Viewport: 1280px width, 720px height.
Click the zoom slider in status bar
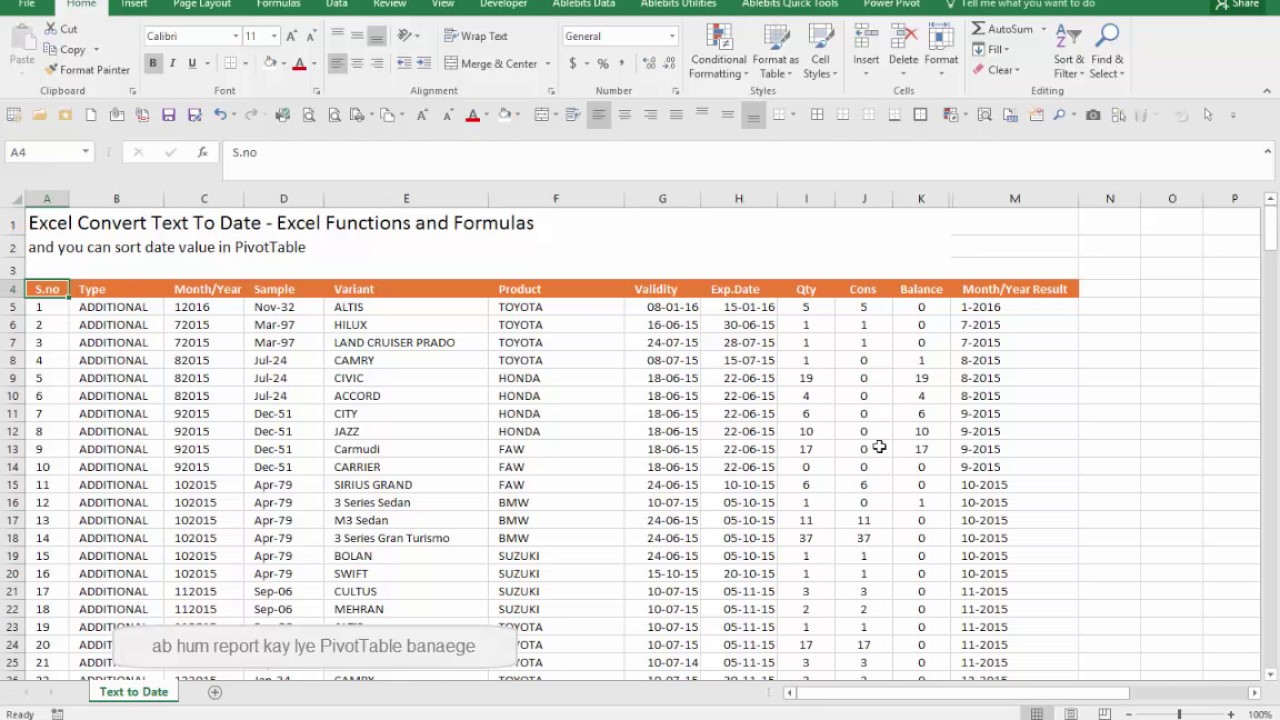[1179, 714]
